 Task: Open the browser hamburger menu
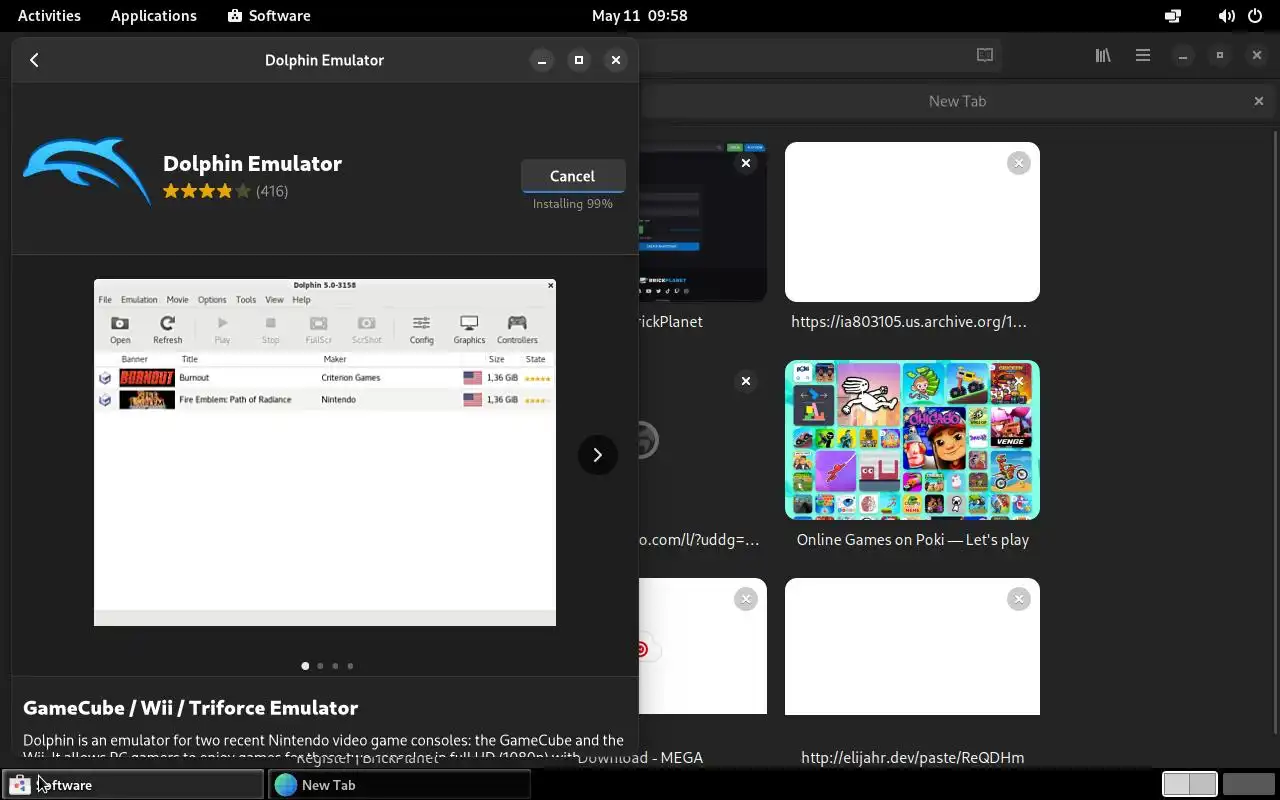tap(1143, 56)
